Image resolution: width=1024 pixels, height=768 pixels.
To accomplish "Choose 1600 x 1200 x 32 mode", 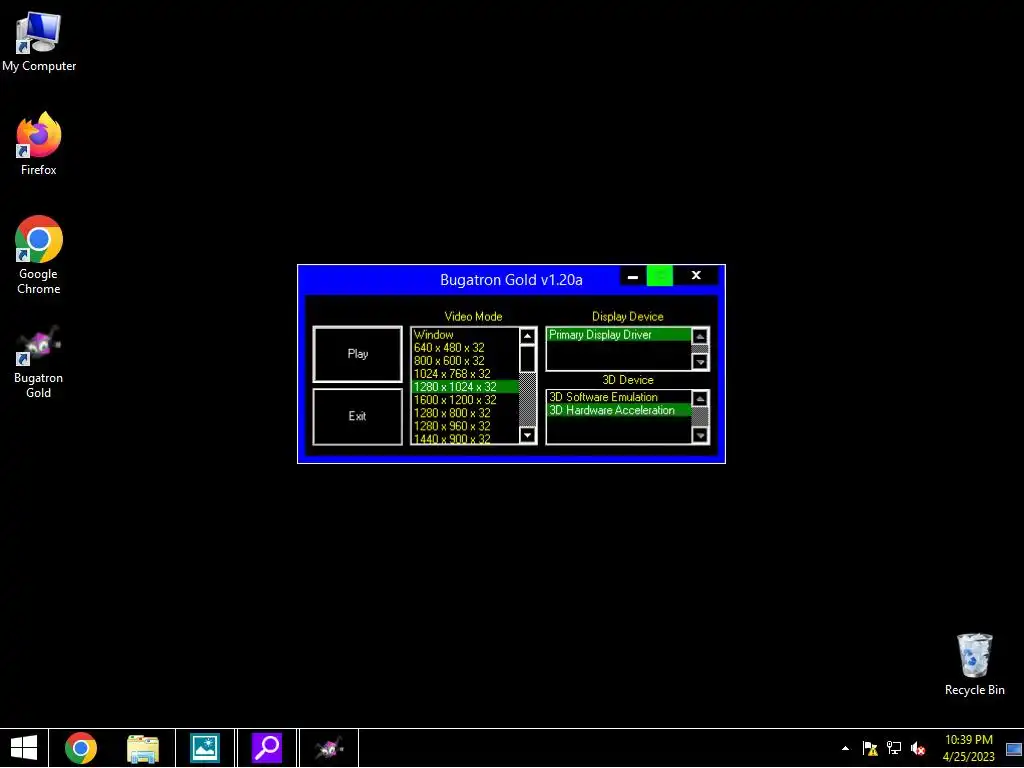I will point(464,400).
